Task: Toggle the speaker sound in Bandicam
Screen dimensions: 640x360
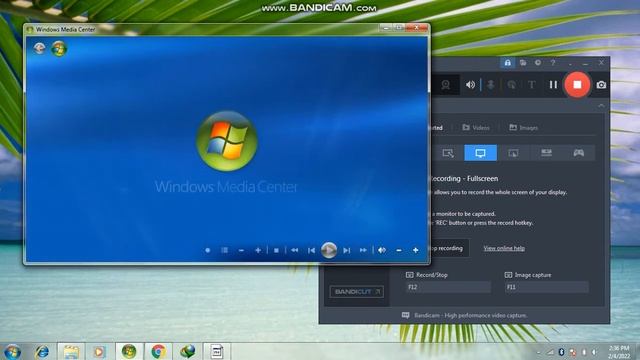Action: 471,84
